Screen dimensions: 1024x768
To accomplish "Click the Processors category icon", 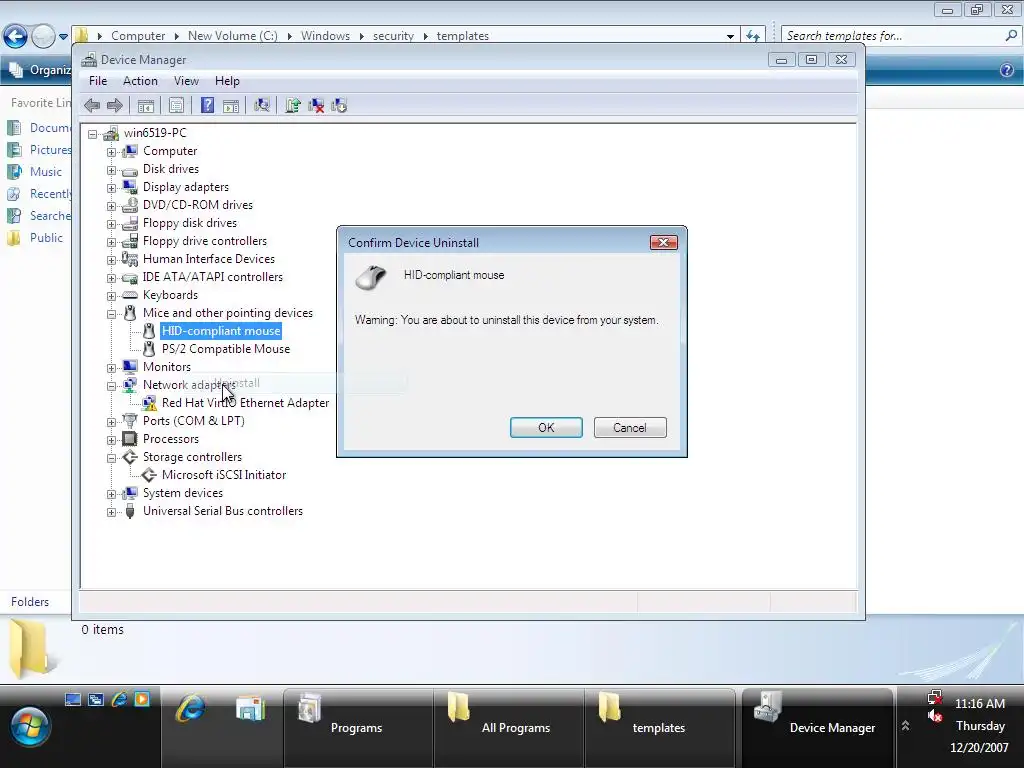I will (x=130, y=439).
